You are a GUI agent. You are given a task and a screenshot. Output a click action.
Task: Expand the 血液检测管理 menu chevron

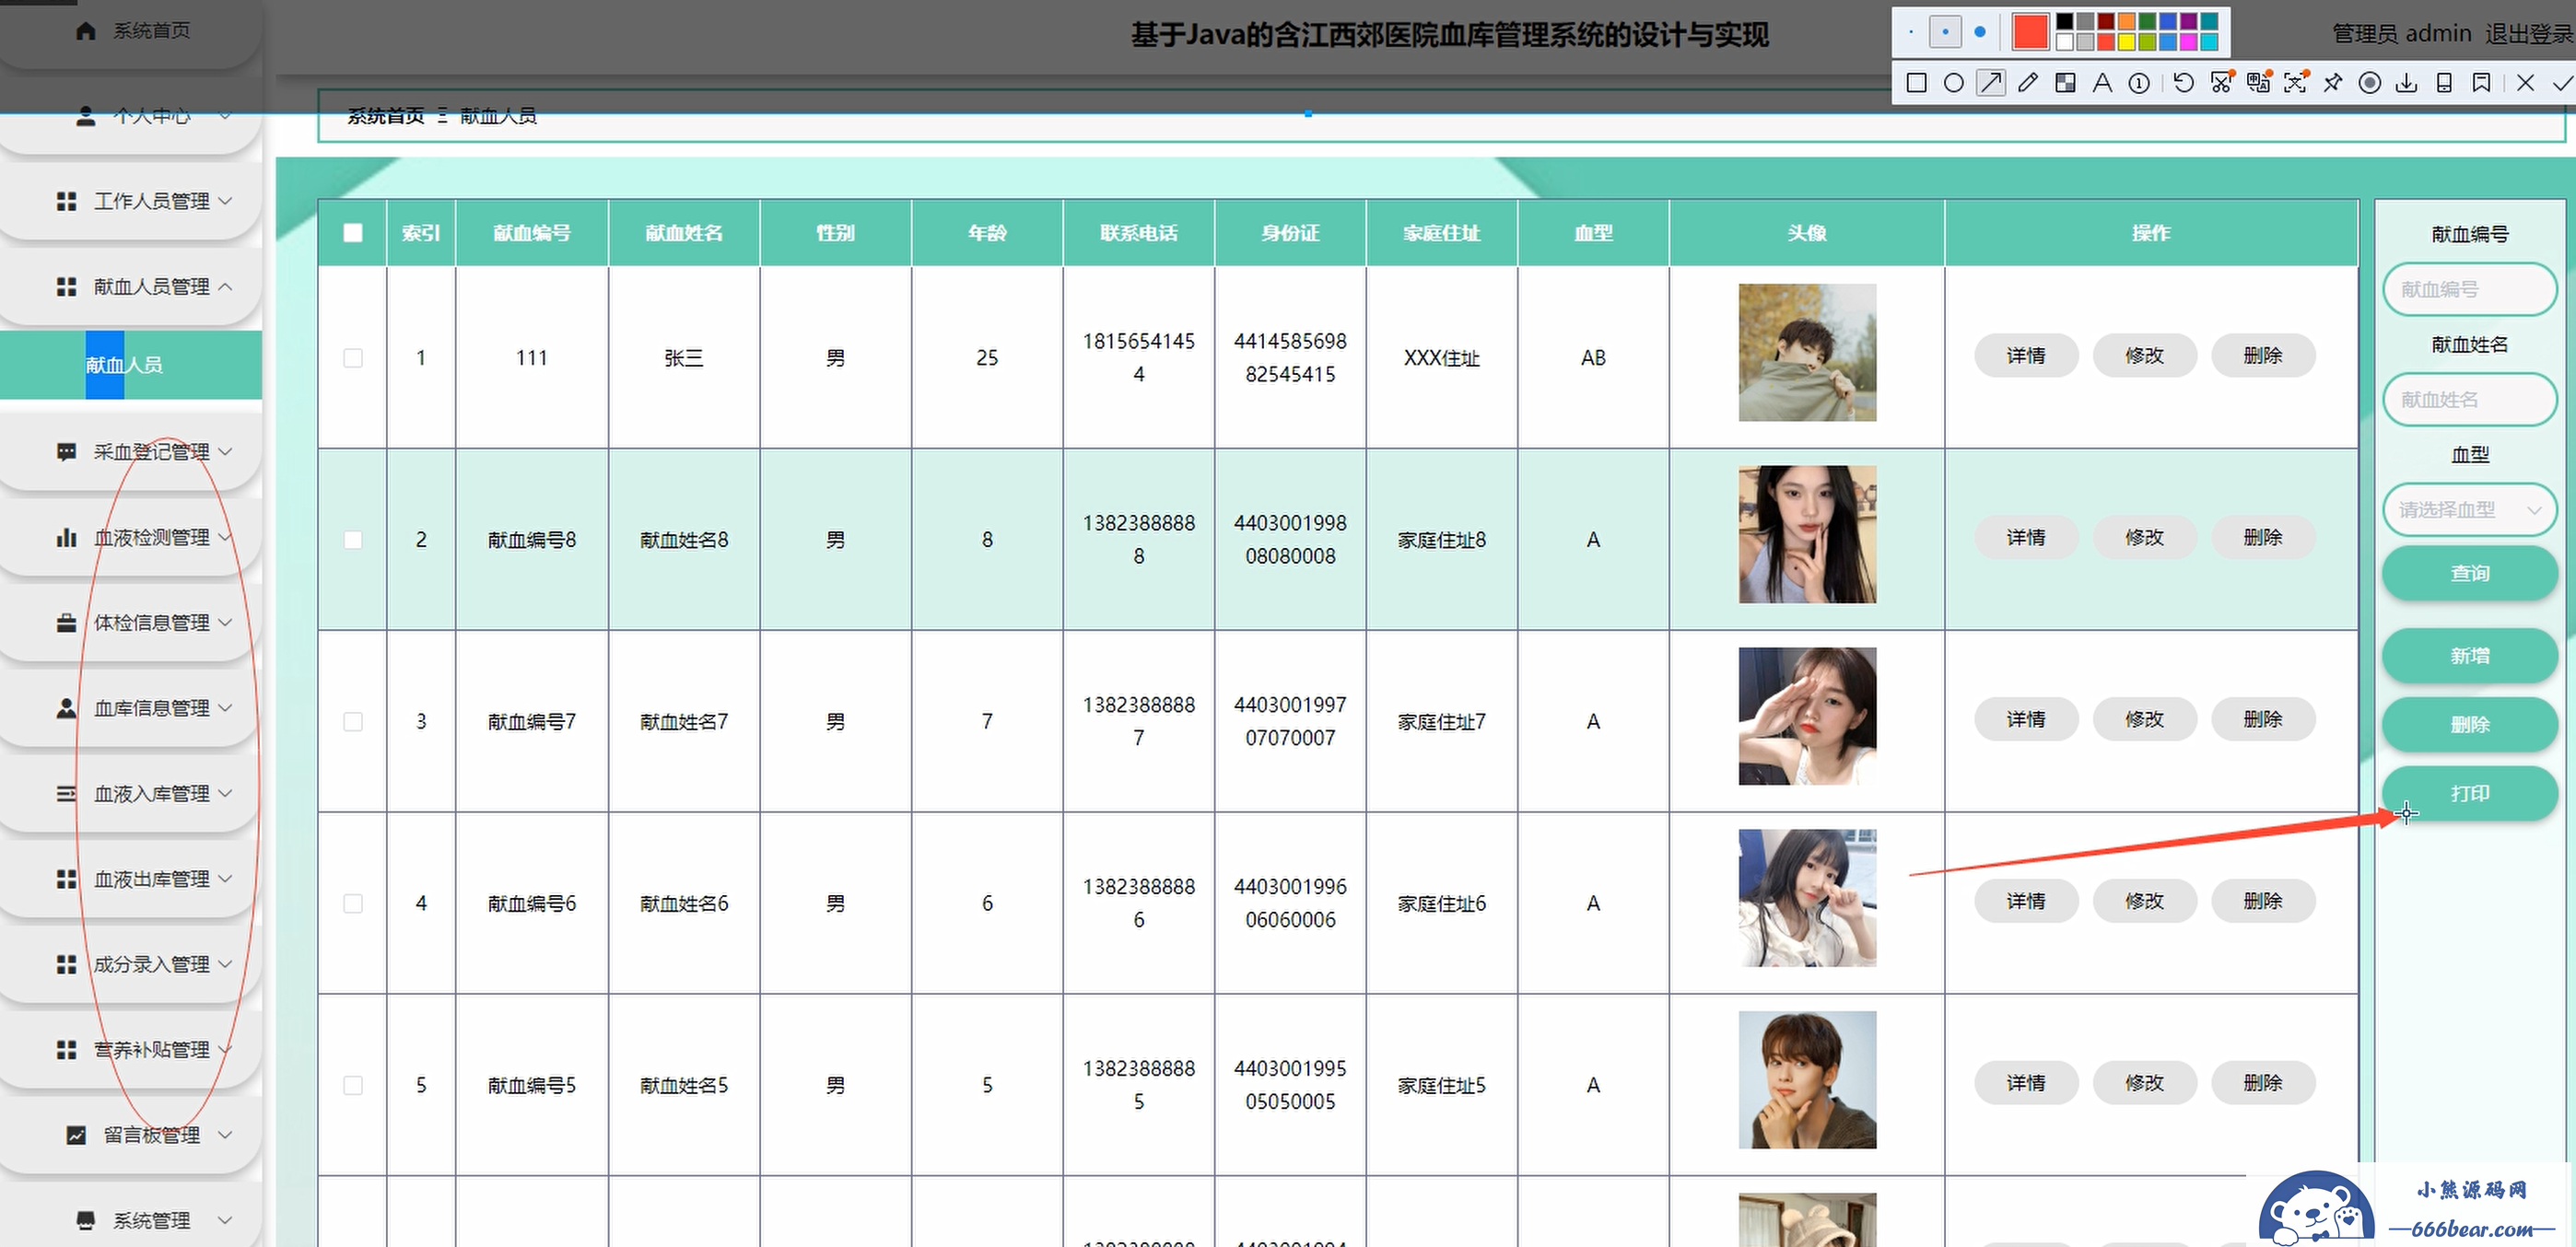coord(226,537)
